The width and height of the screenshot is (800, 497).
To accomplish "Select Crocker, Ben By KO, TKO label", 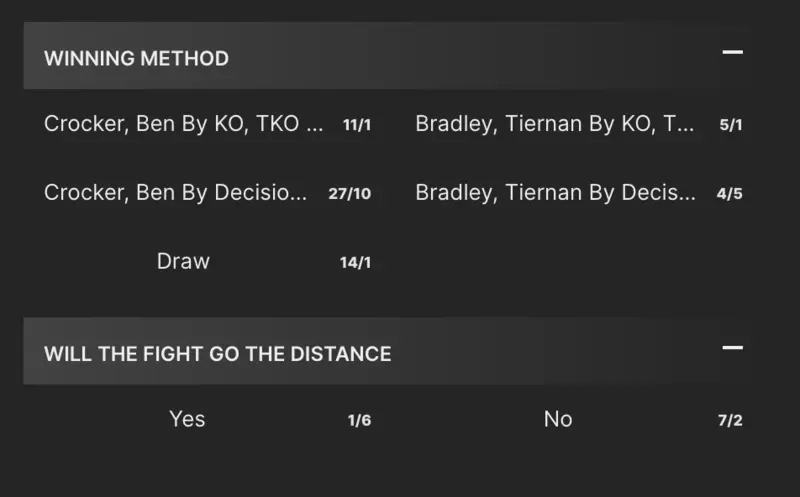I will click(184, 125).
